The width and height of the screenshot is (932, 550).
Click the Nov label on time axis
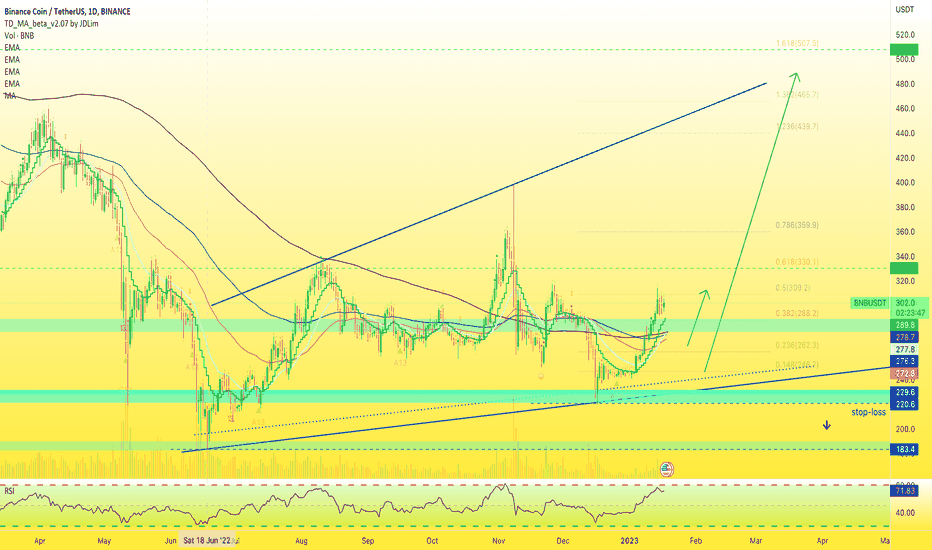(x=499, y=541)
